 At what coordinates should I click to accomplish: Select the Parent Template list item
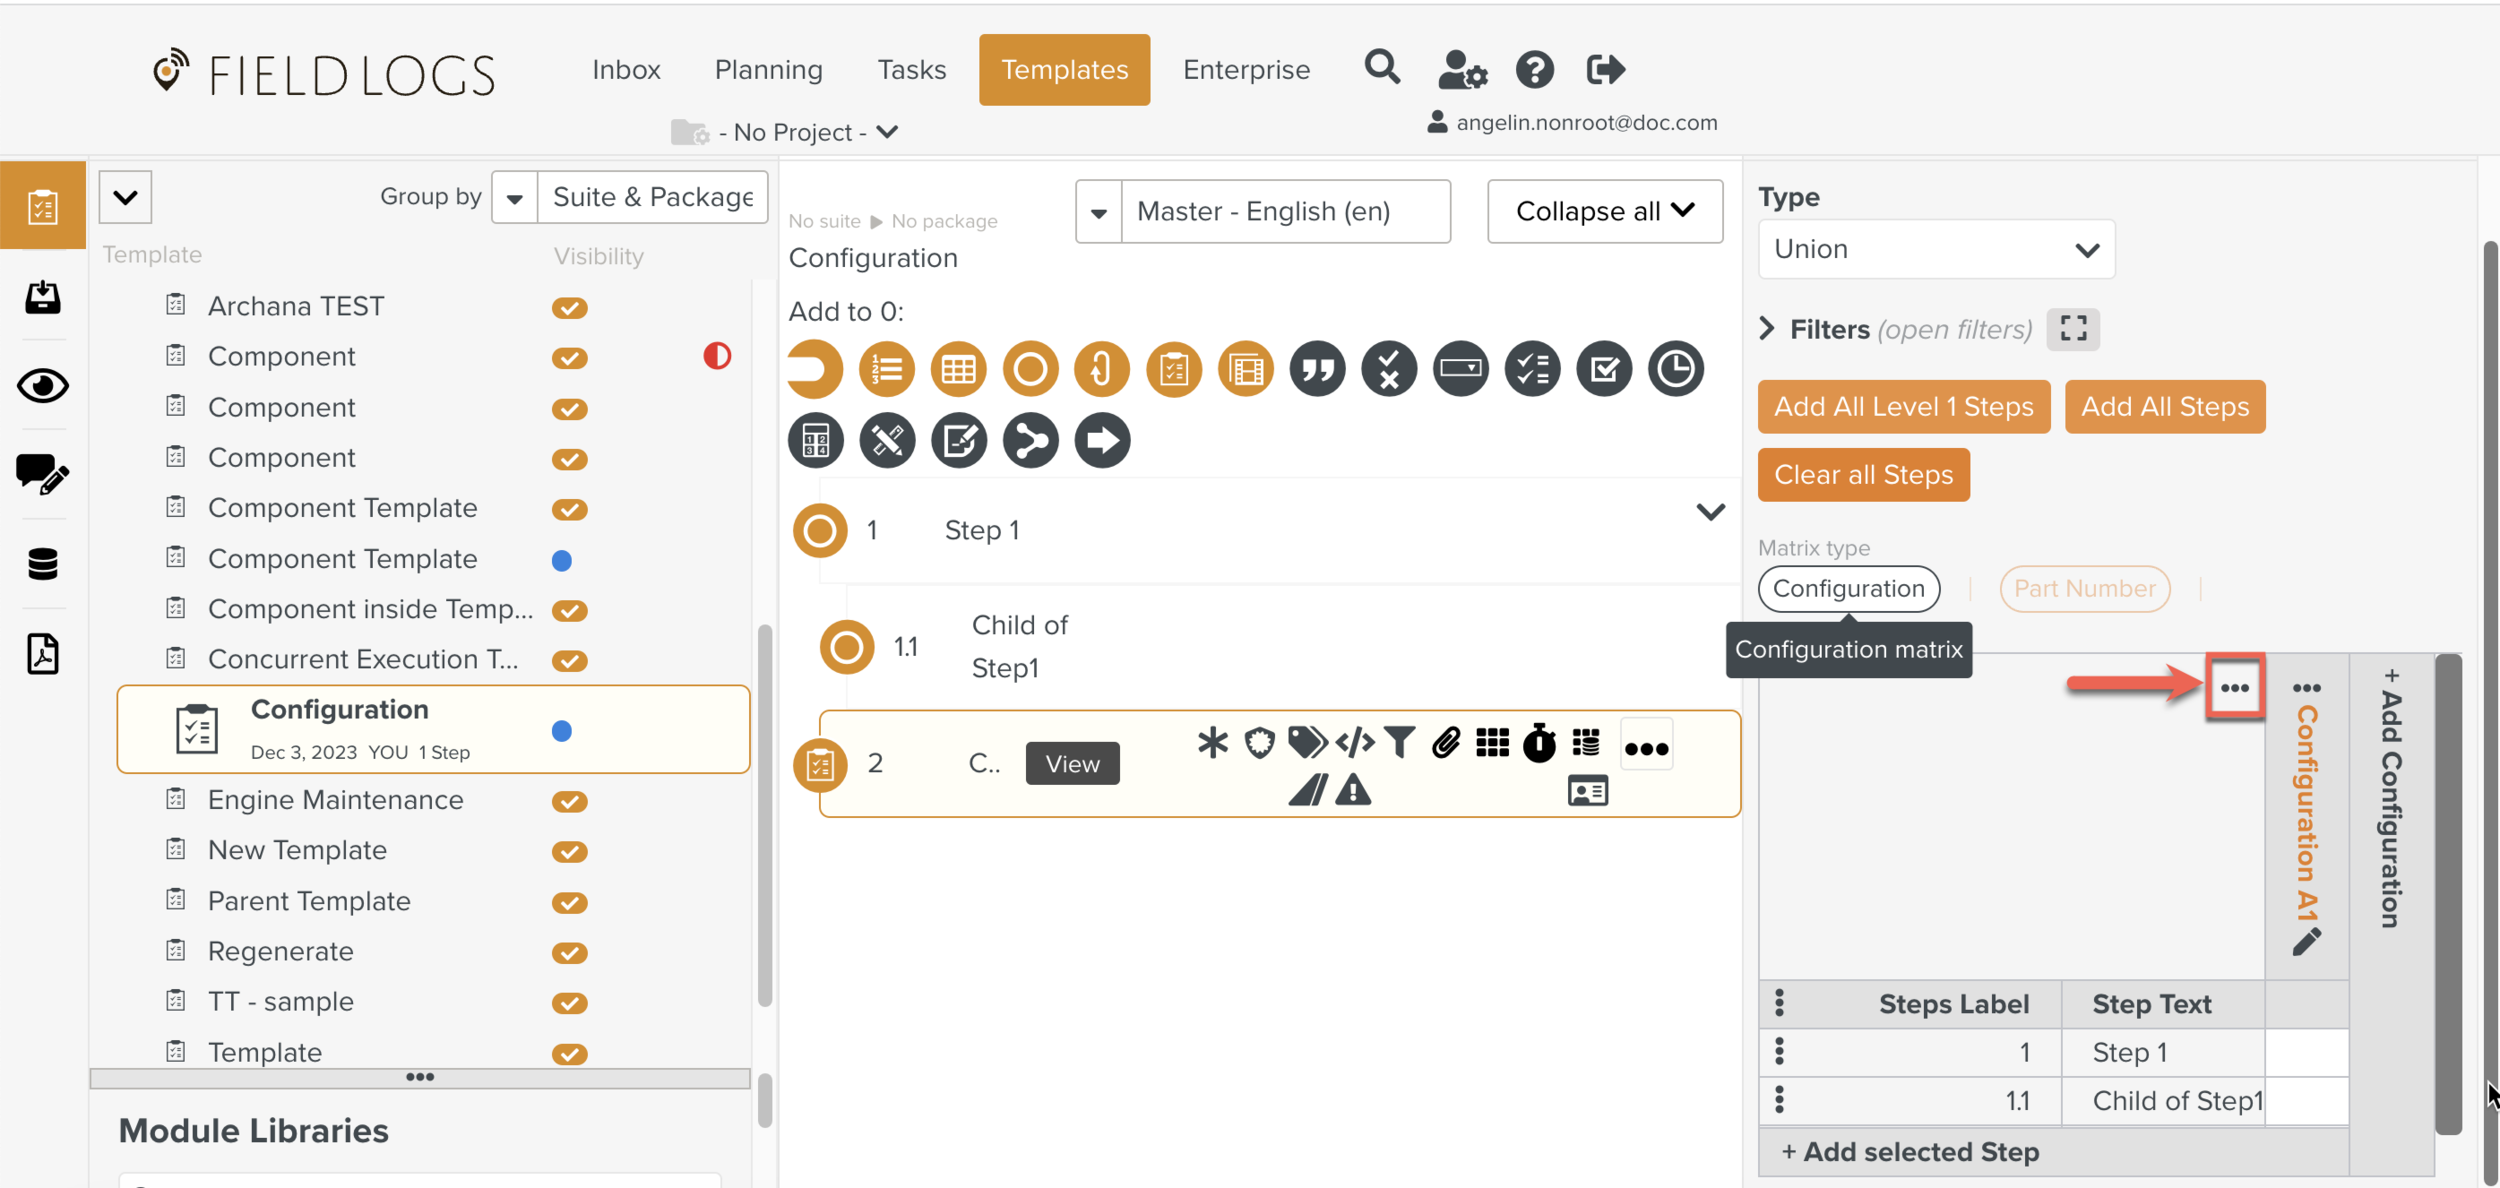309,901
